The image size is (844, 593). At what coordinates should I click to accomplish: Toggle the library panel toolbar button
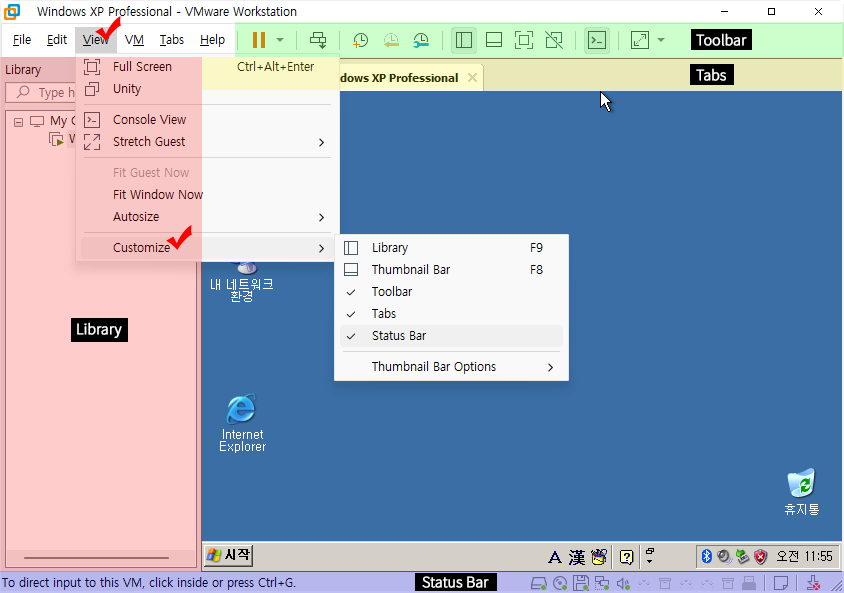pyautogui.click(x=463, y=40)
